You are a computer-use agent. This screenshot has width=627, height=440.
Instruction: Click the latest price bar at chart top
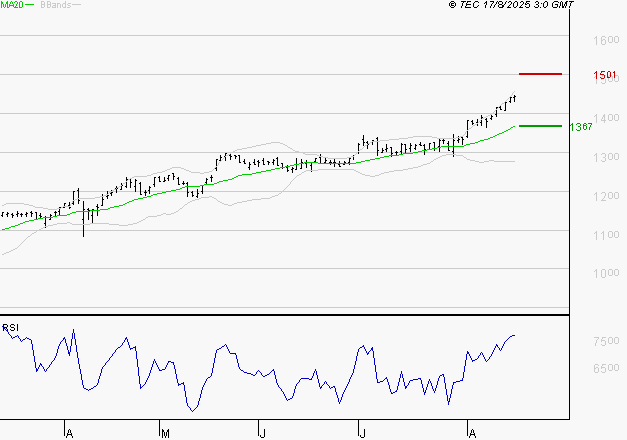pos(514,97)
